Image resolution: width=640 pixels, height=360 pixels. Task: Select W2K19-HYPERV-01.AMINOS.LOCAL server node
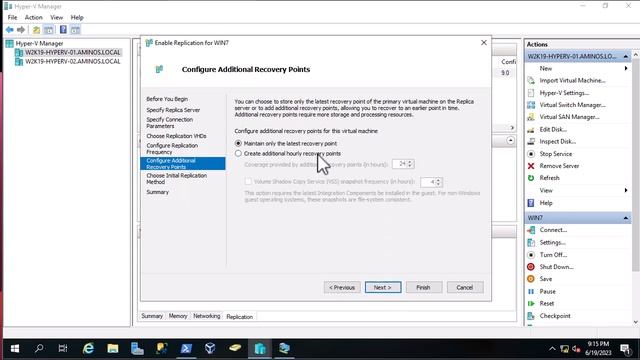[73, 52]
